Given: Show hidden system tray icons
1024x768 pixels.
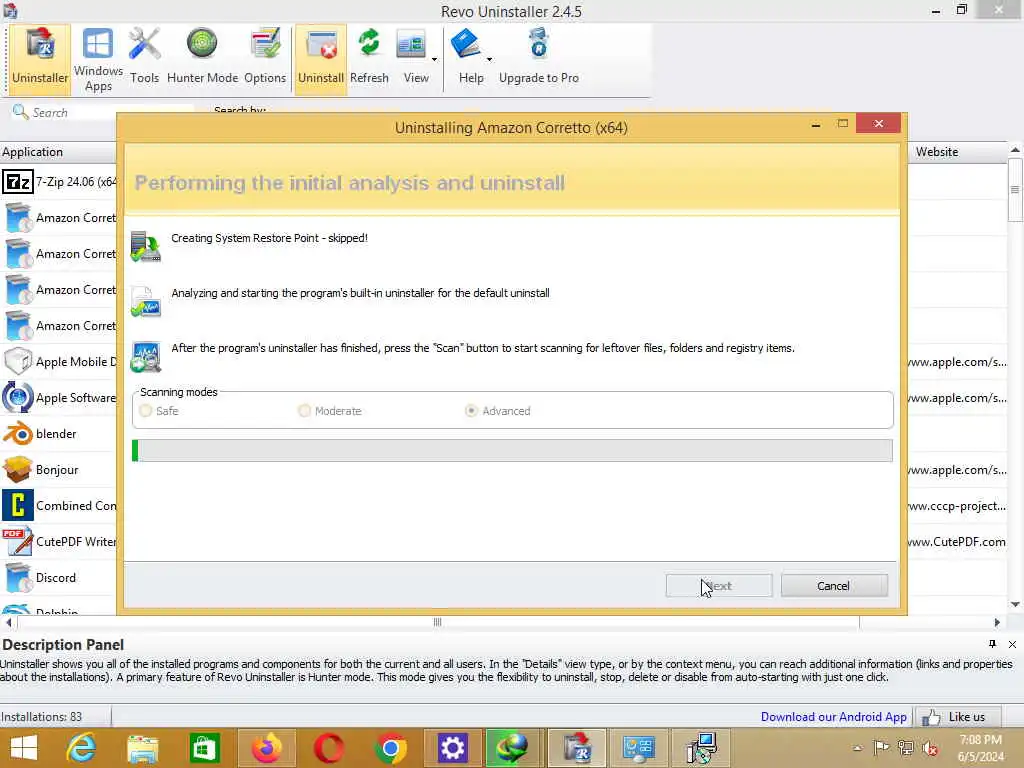Looking at the screenshot, I should click(x=857, y=748).
